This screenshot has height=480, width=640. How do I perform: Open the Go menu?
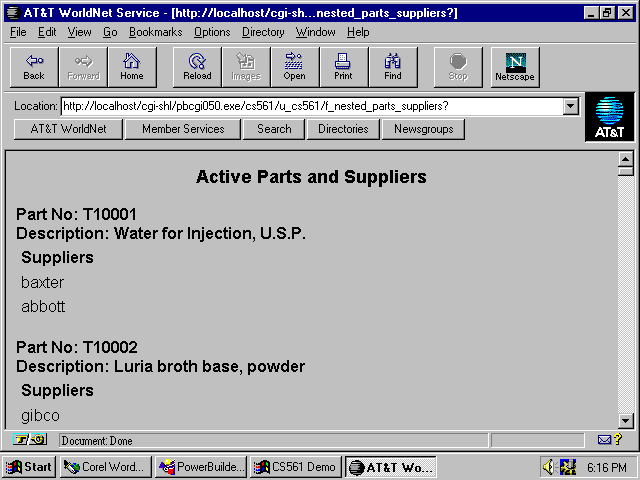coord(110,32)
